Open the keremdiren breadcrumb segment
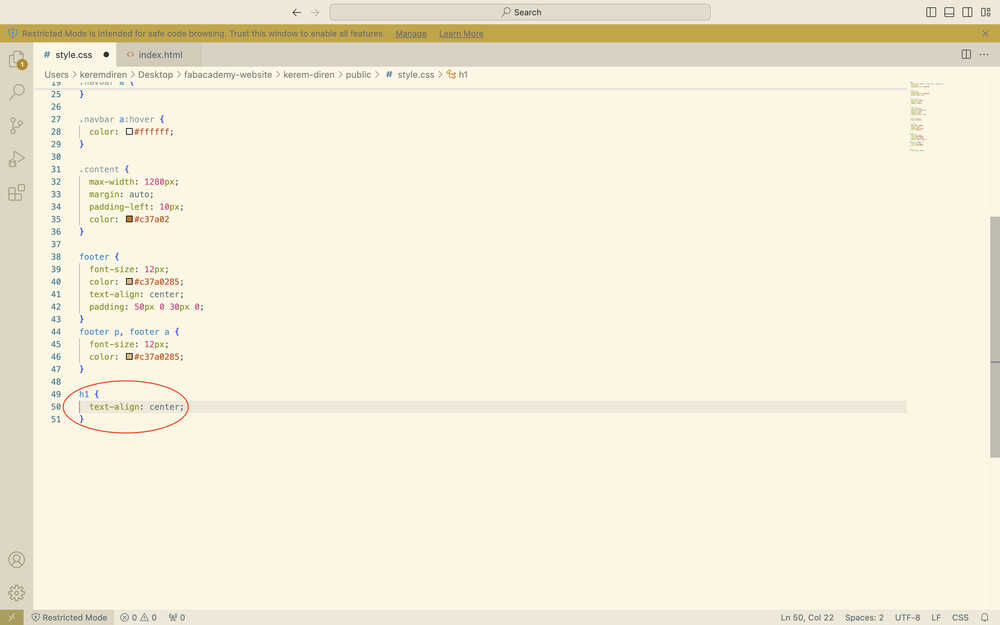 coord(103,75)
